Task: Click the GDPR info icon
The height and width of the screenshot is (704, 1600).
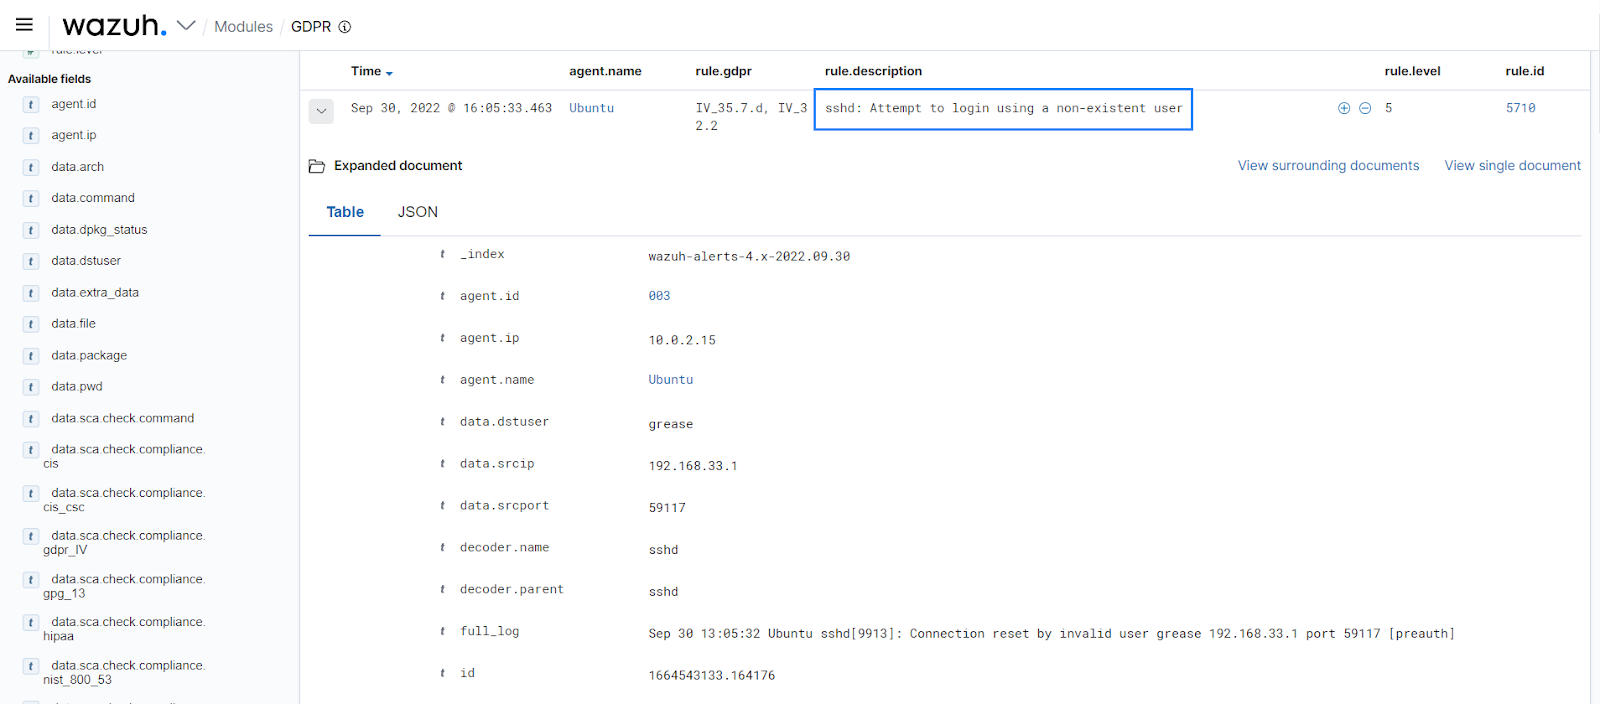Action: pyautogui.click(x=345, y=27)
